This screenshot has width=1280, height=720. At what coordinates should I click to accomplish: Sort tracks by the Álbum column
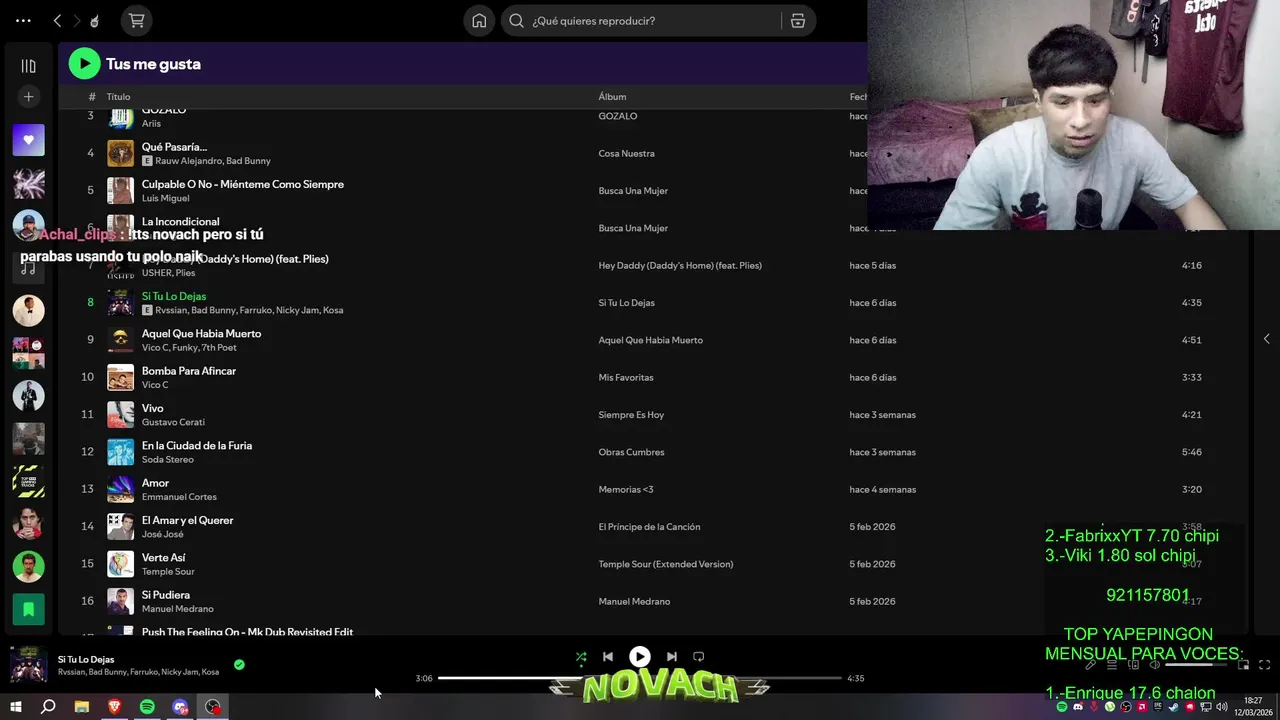pyautogui.click(x=612, y=97)
